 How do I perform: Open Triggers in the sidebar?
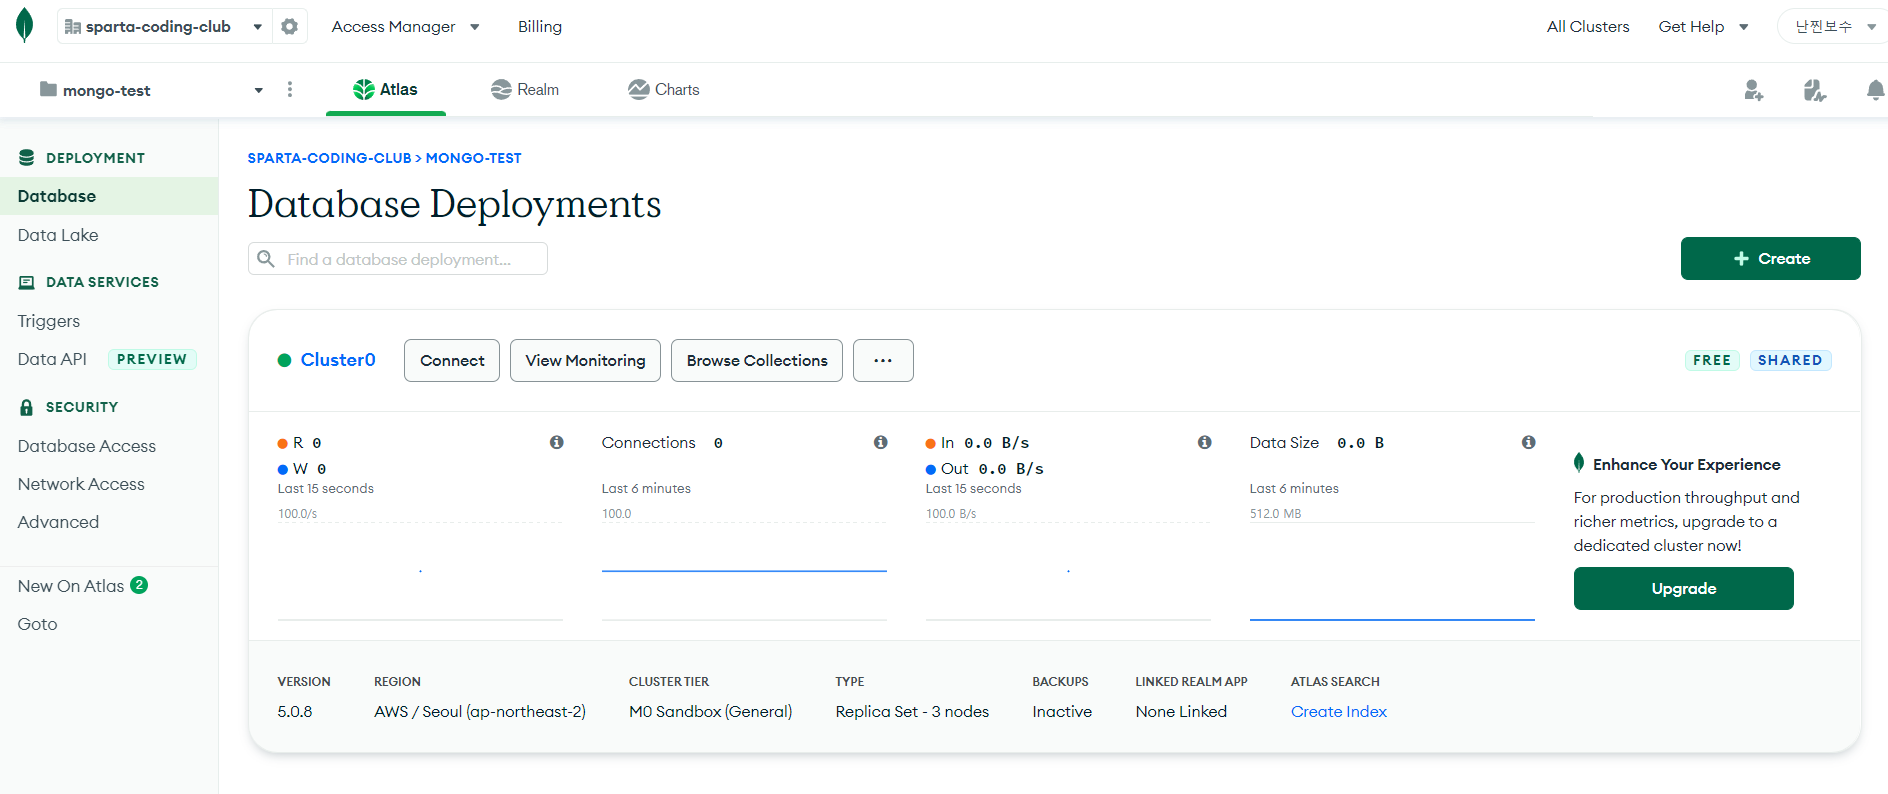pyautogui.click(x=49, y=321)
